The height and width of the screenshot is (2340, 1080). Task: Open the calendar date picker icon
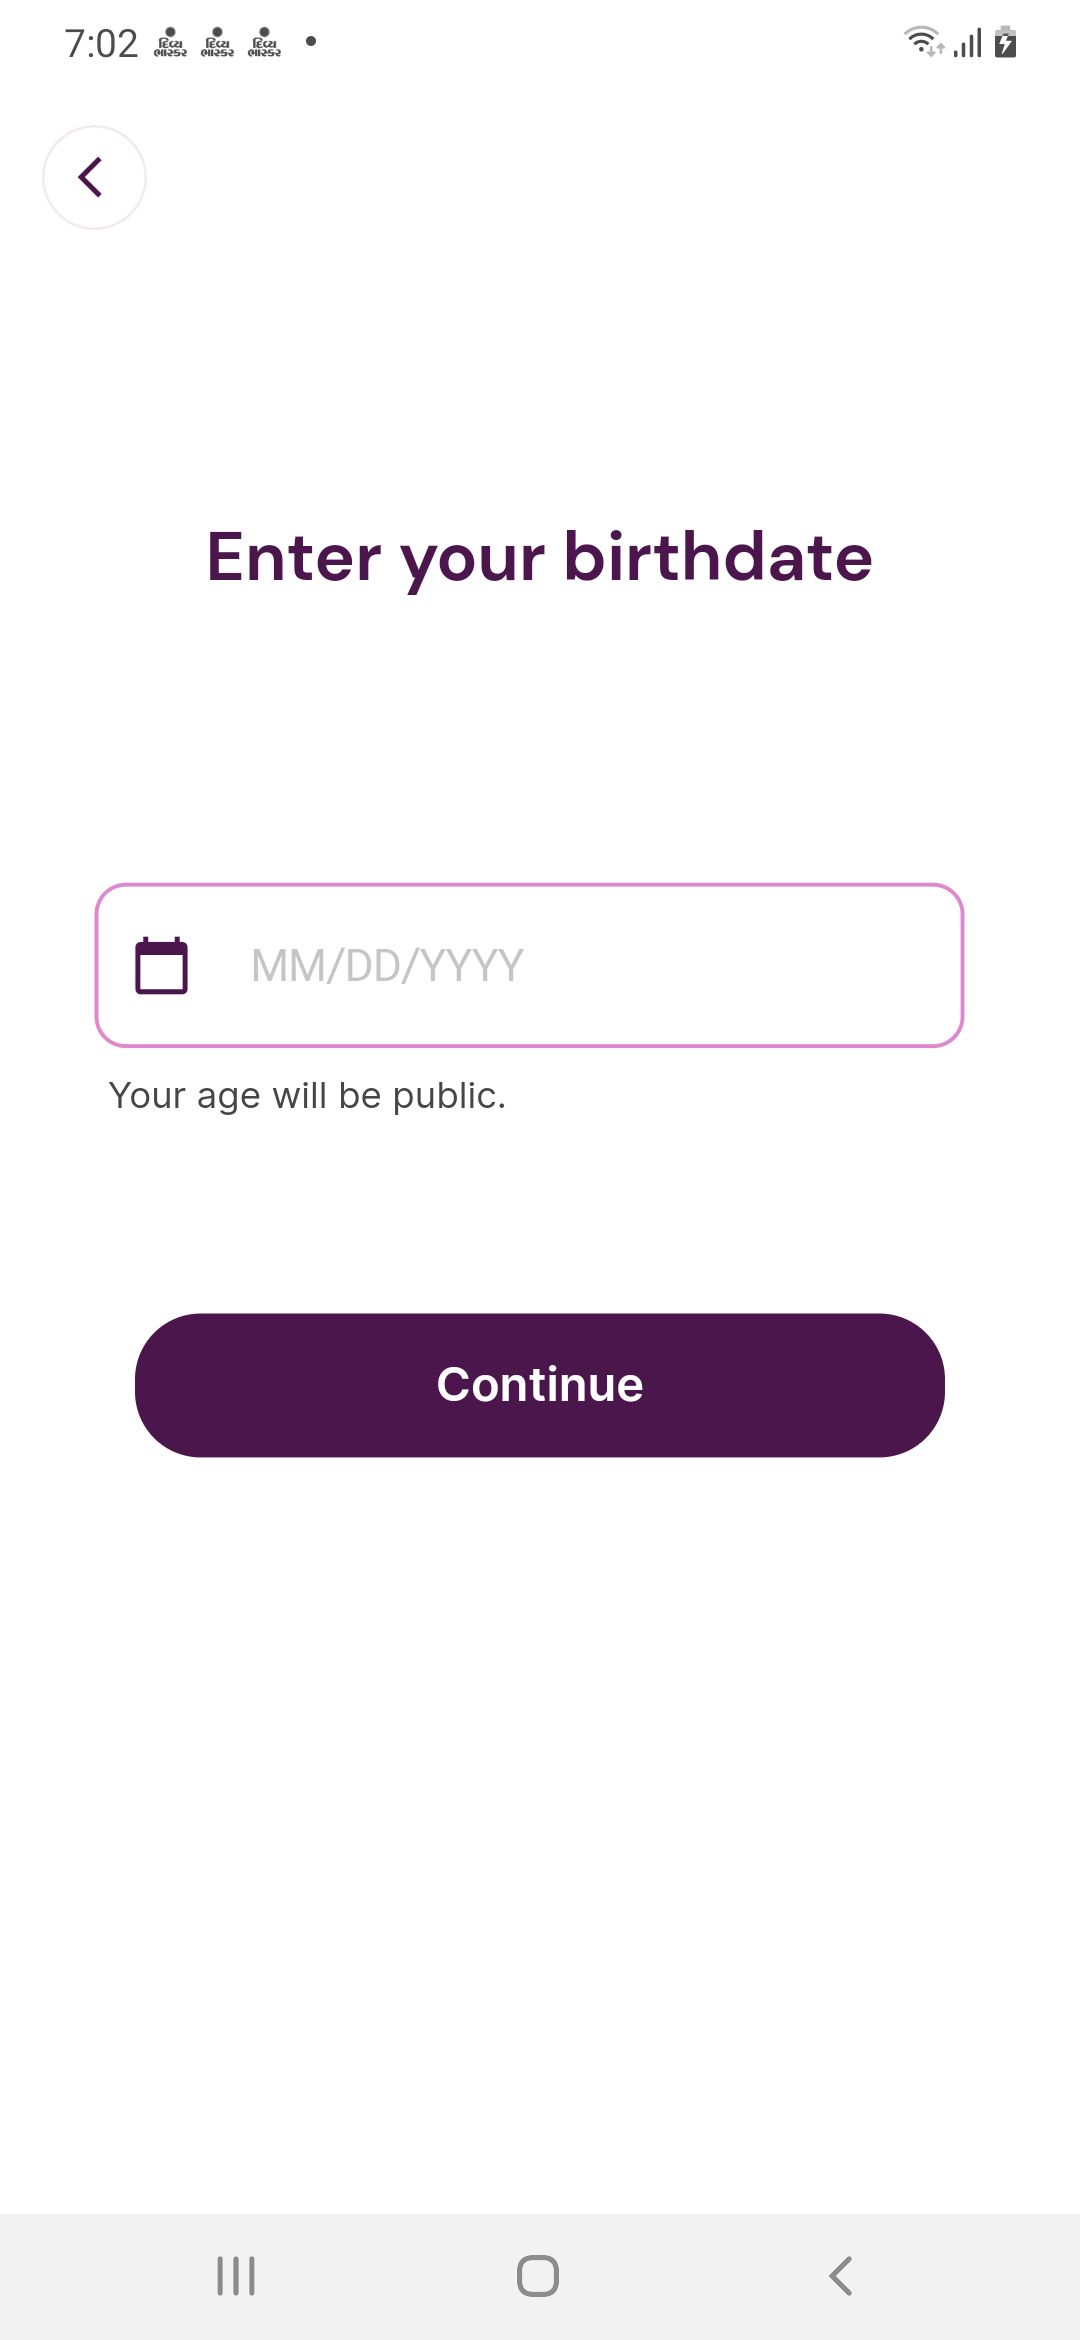point(161,966)
